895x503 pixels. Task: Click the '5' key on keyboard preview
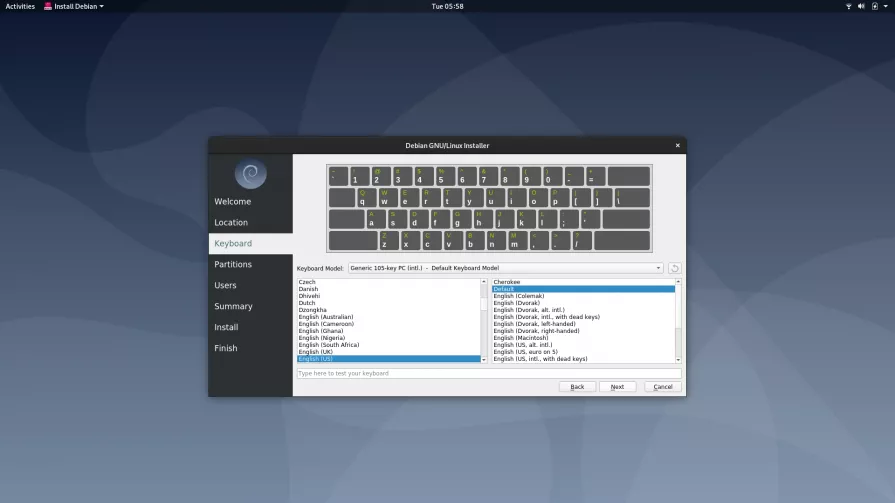pos(445,176)
